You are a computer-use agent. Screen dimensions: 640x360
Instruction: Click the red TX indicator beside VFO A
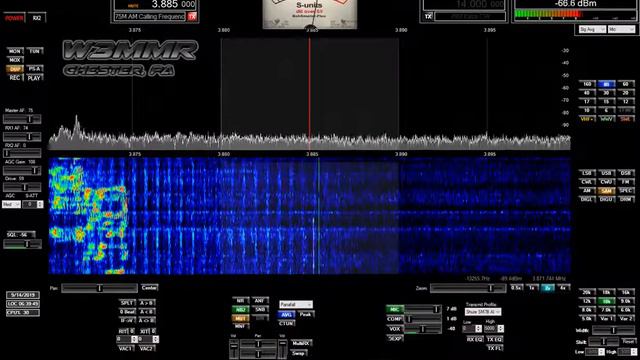click(192, 17)
